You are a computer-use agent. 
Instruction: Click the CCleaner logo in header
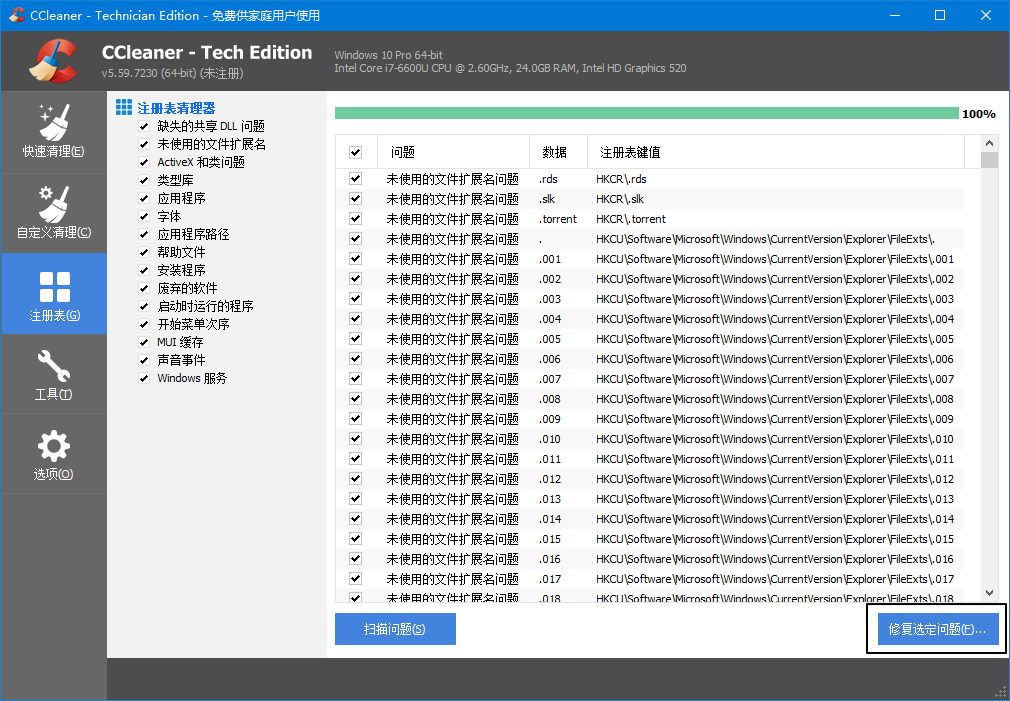point(52,62)
